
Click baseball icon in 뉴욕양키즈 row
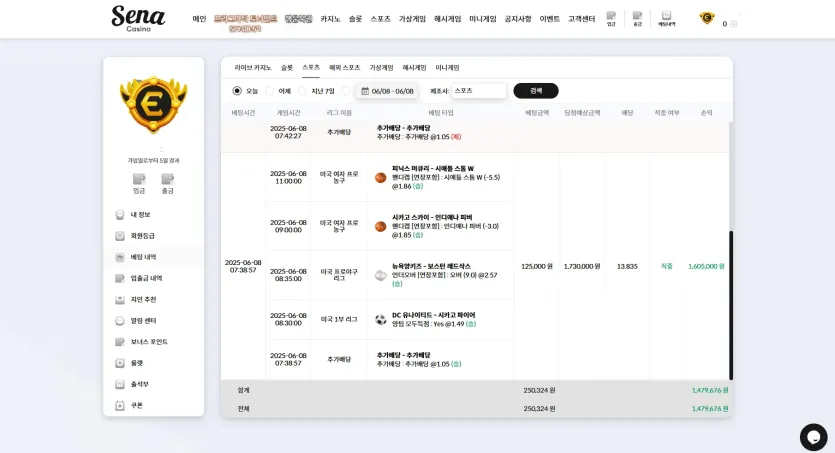tap(380, 275)
